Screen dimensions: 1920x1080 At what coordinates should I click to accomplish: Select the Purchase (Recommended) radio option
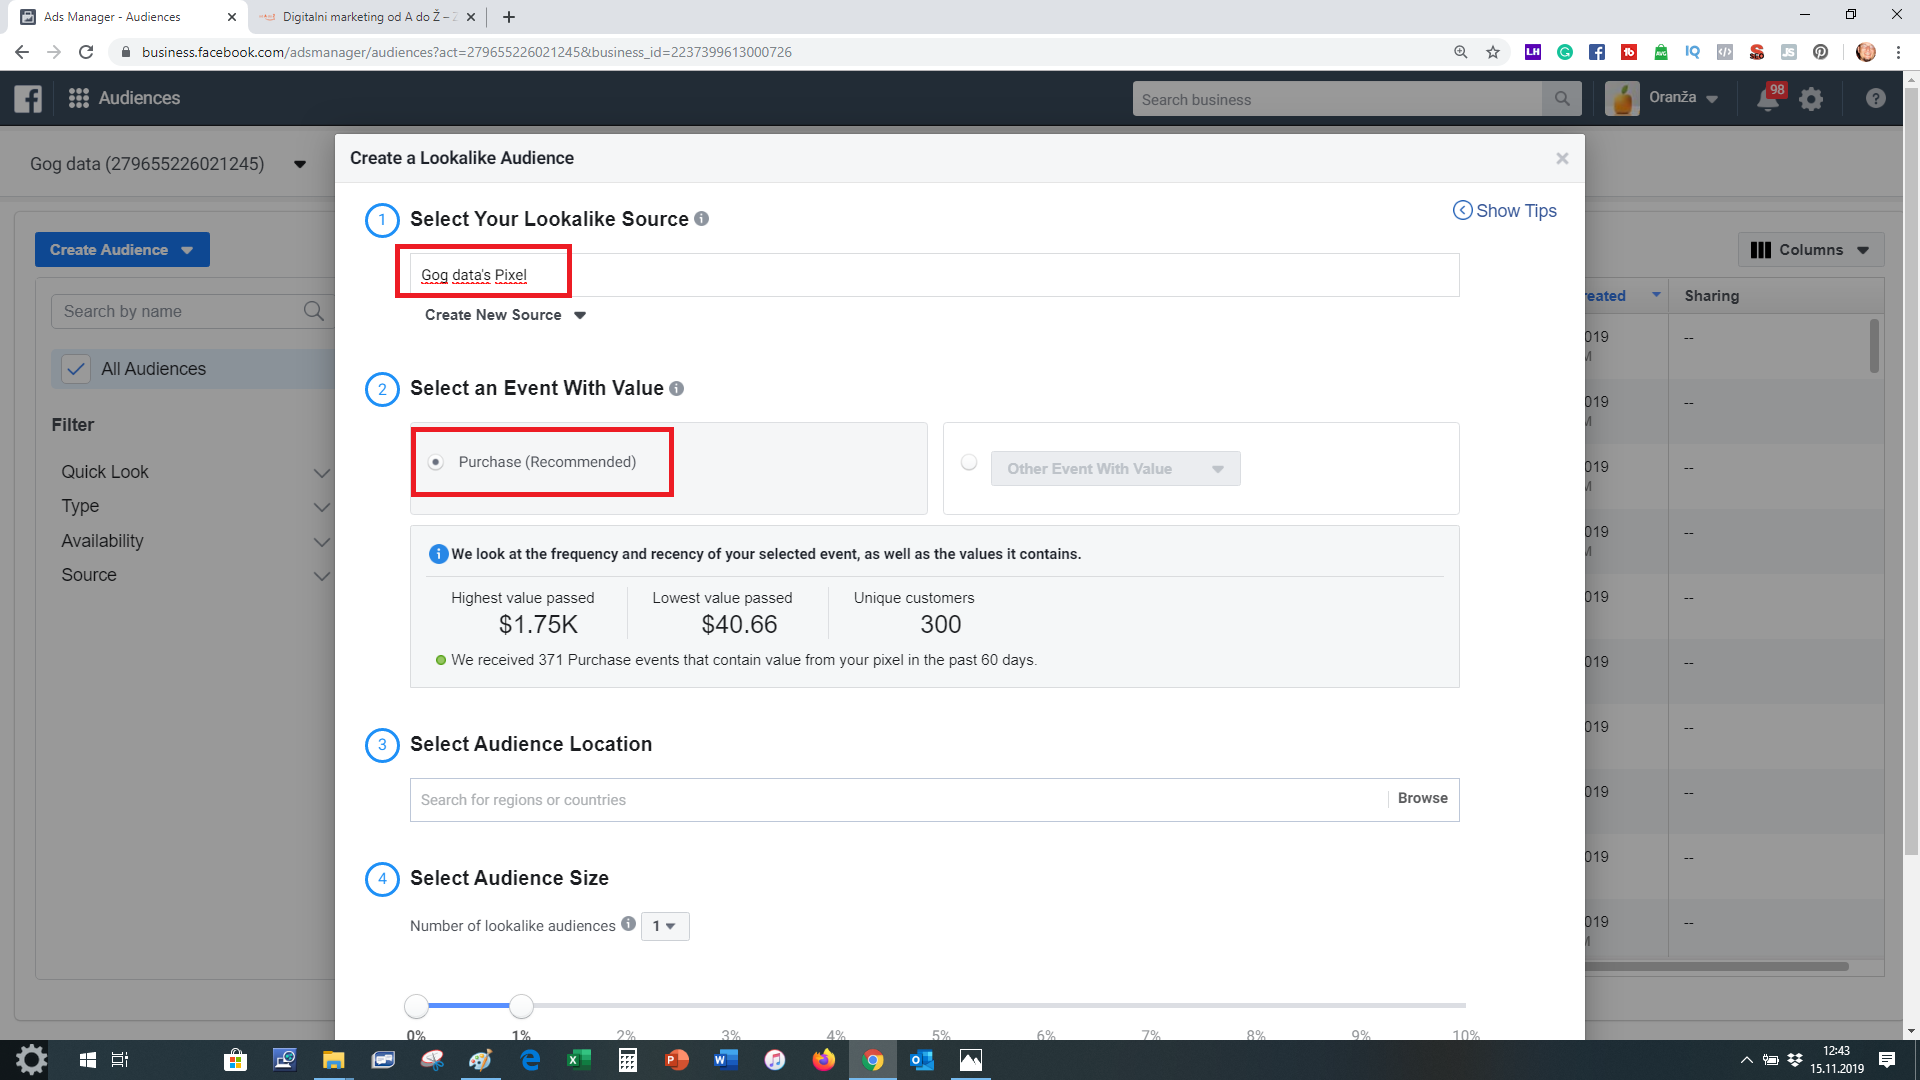click(436, 462)
